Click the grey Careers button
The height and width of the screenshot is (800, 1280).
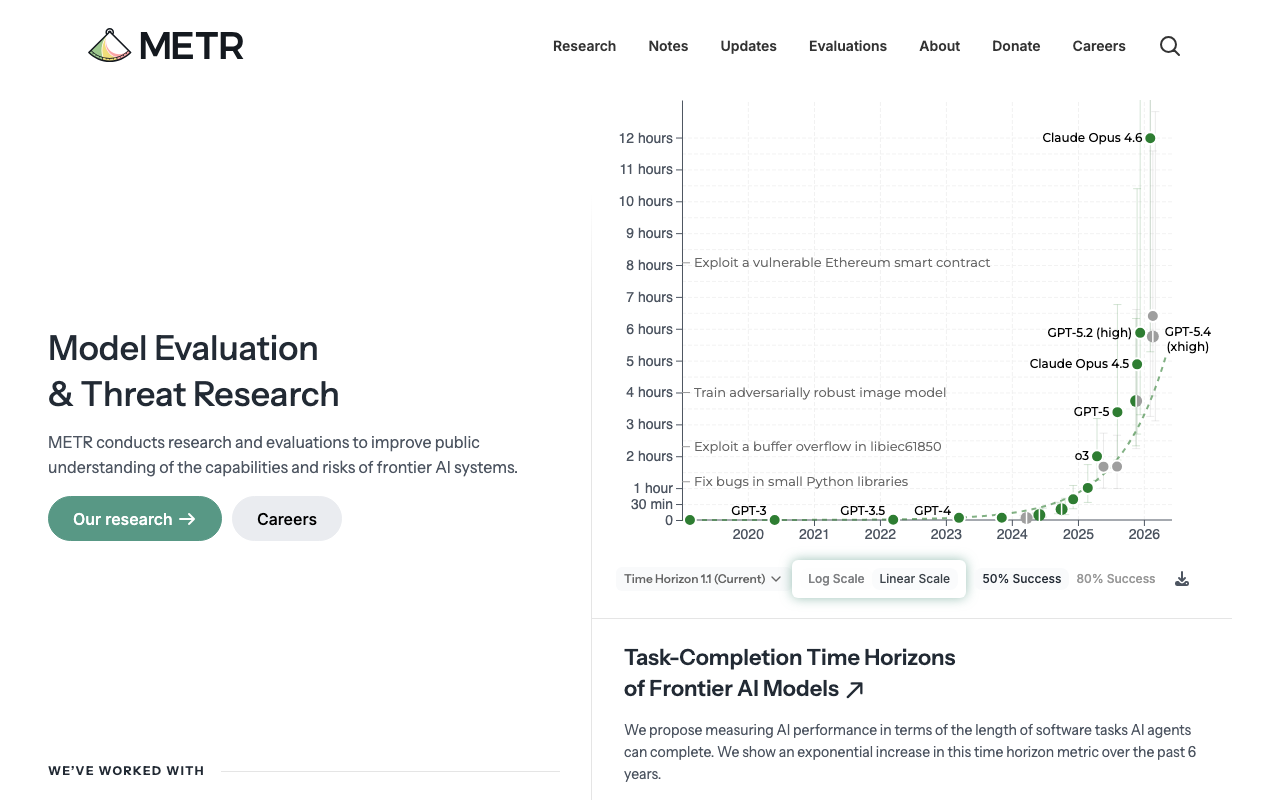(287, 519)
